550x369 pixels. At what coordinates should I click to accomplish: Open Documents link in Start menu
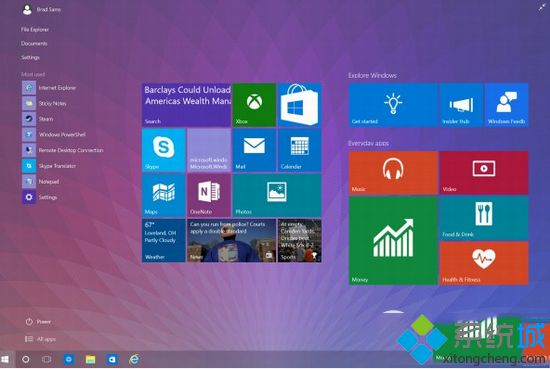(34, 43)
